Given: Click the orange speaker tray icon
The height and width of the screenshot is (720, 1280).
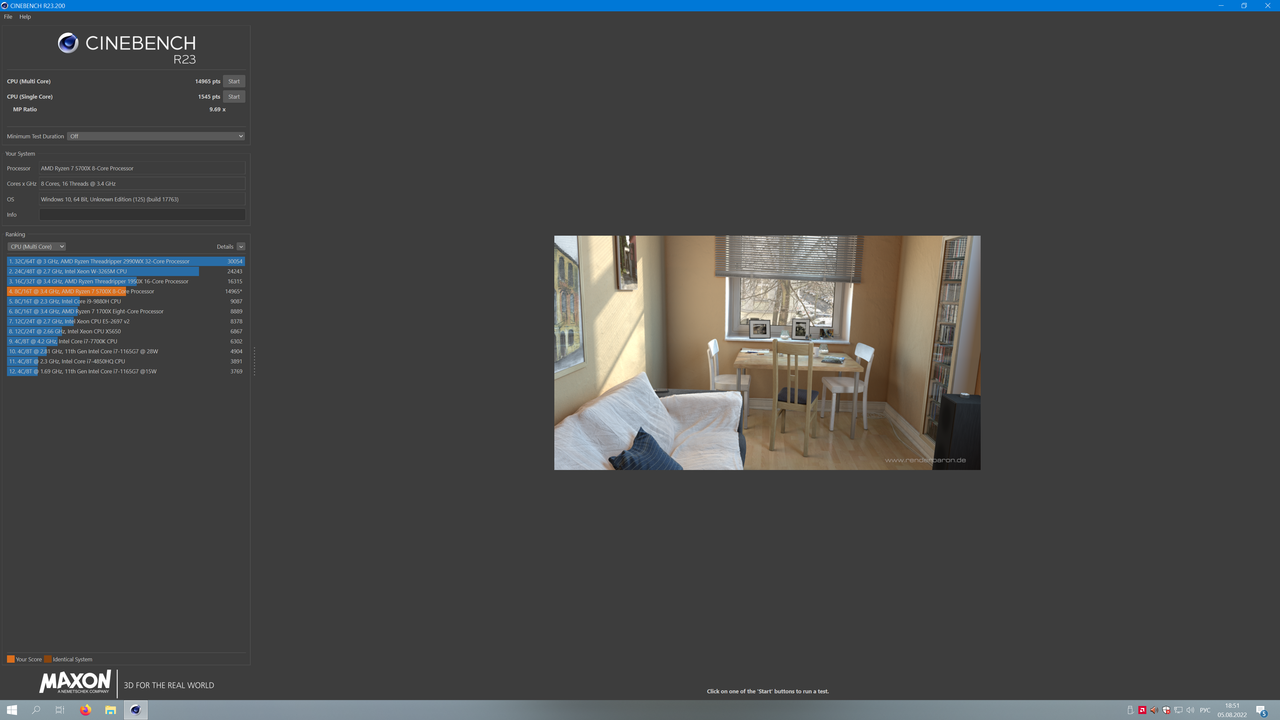Looking at the screenshot, I should (x=1154, y=710).
